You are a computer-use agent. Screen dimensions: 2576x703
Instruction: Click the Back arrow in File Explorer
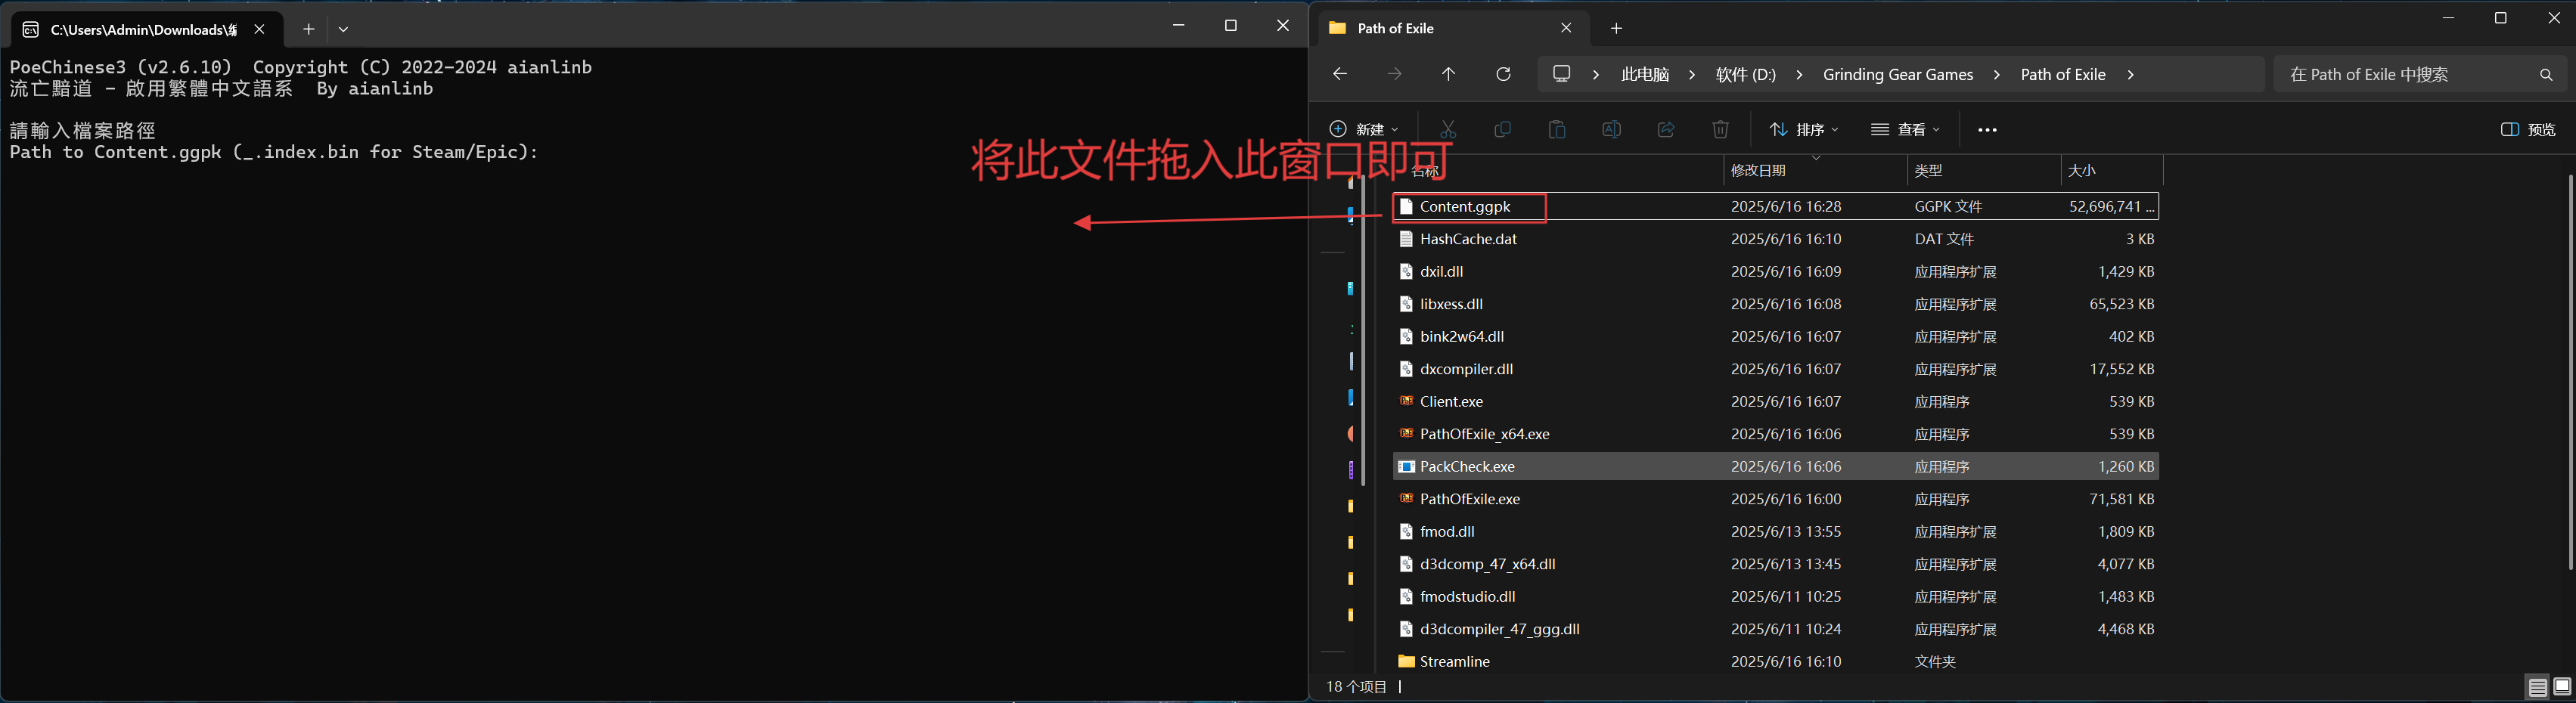coord(1340,74)
